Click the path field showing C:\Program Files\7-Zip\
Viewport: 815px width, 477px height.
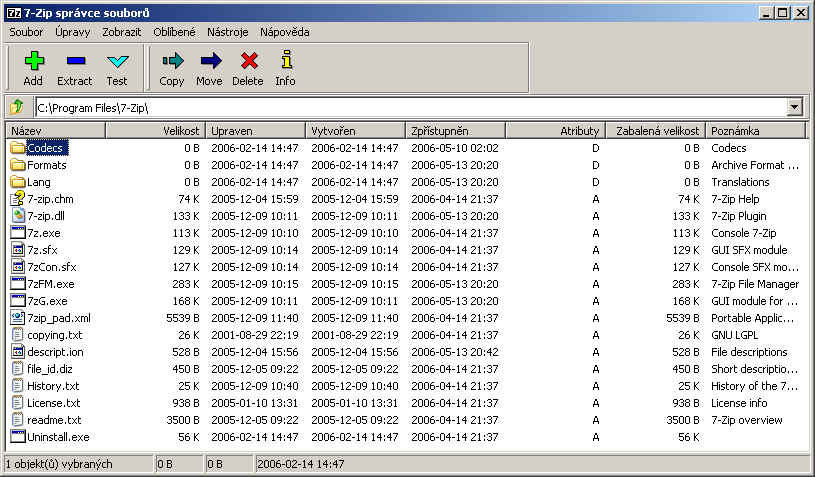(x=400, y=107)
